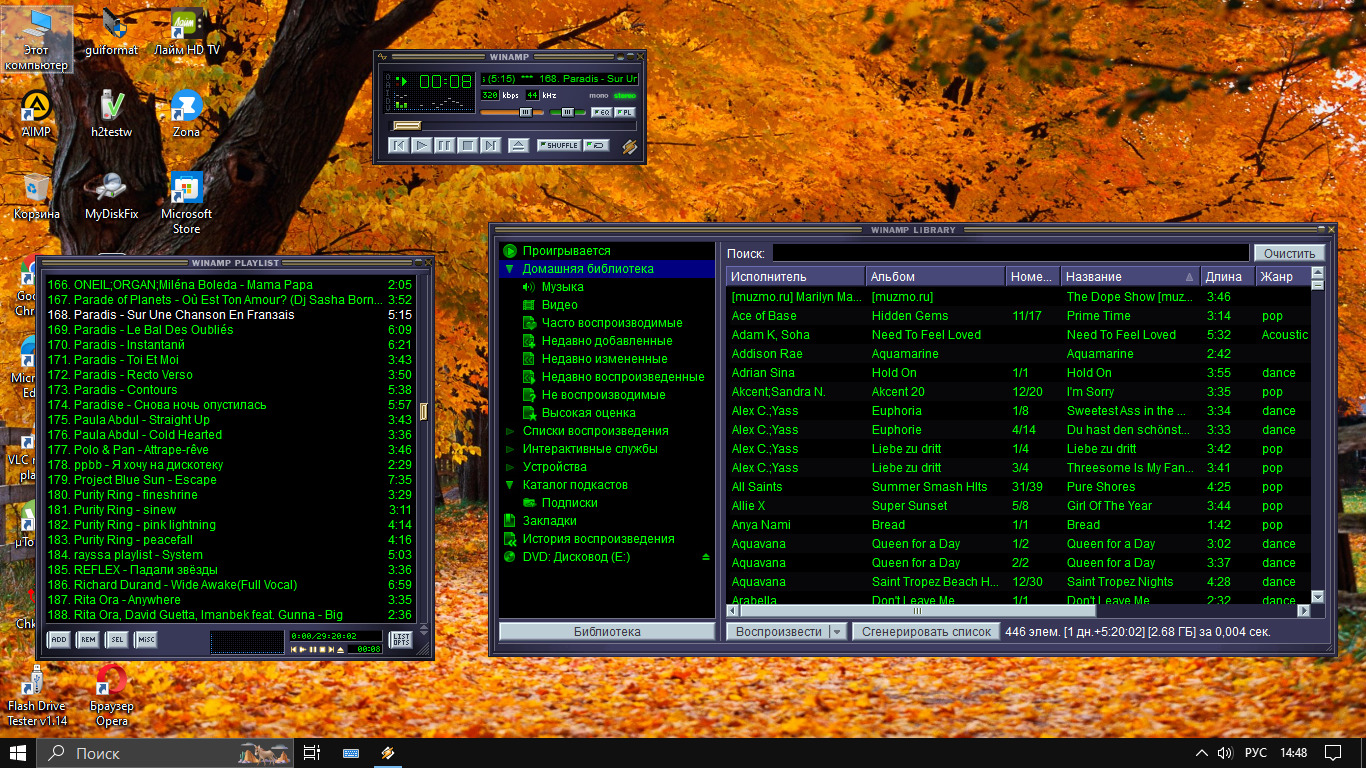Viewport: 1366px width, 768px height.
Task: Expand Интерактивные службы tree node
Action: point(509,449)
